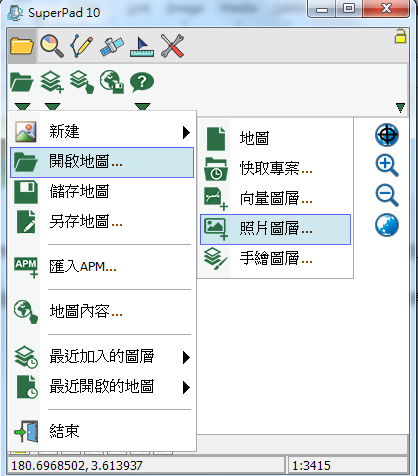Image resolution: width=418 pixels, height=476 pixels.
Task: Zoom out with the minus magnifier
Action: click(387, 195)
